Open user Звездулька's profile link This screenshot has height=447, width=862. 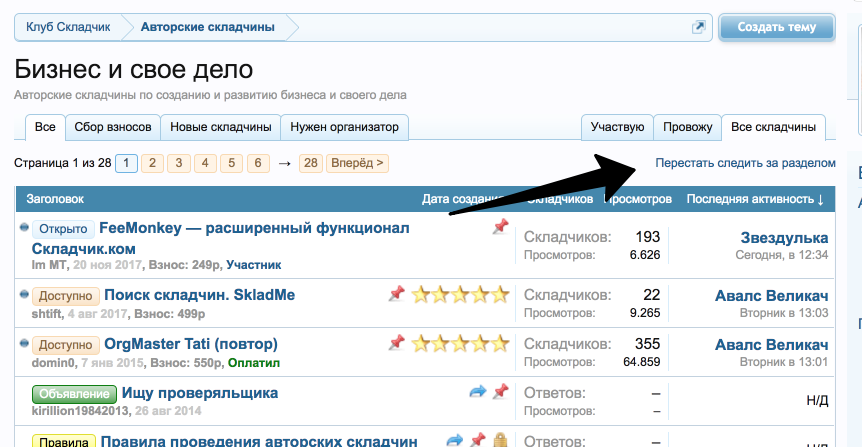click(x=784, y=238)
